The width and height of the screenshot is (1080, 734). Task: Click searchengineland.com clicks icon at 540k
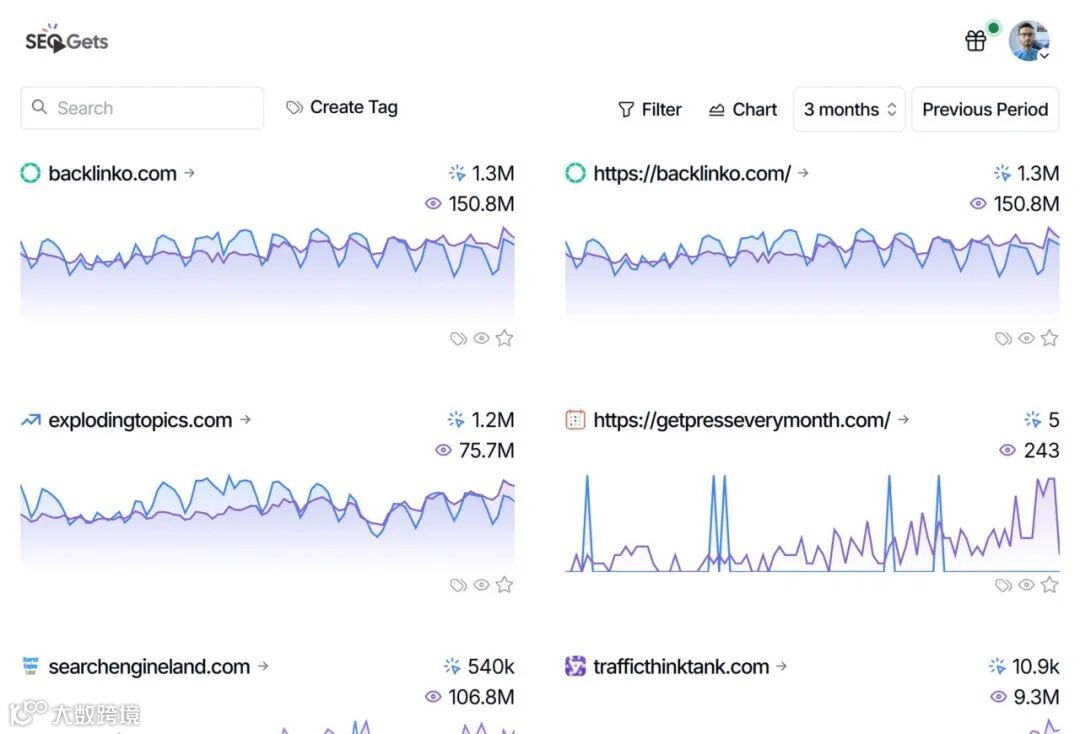(x=452, y=666)
